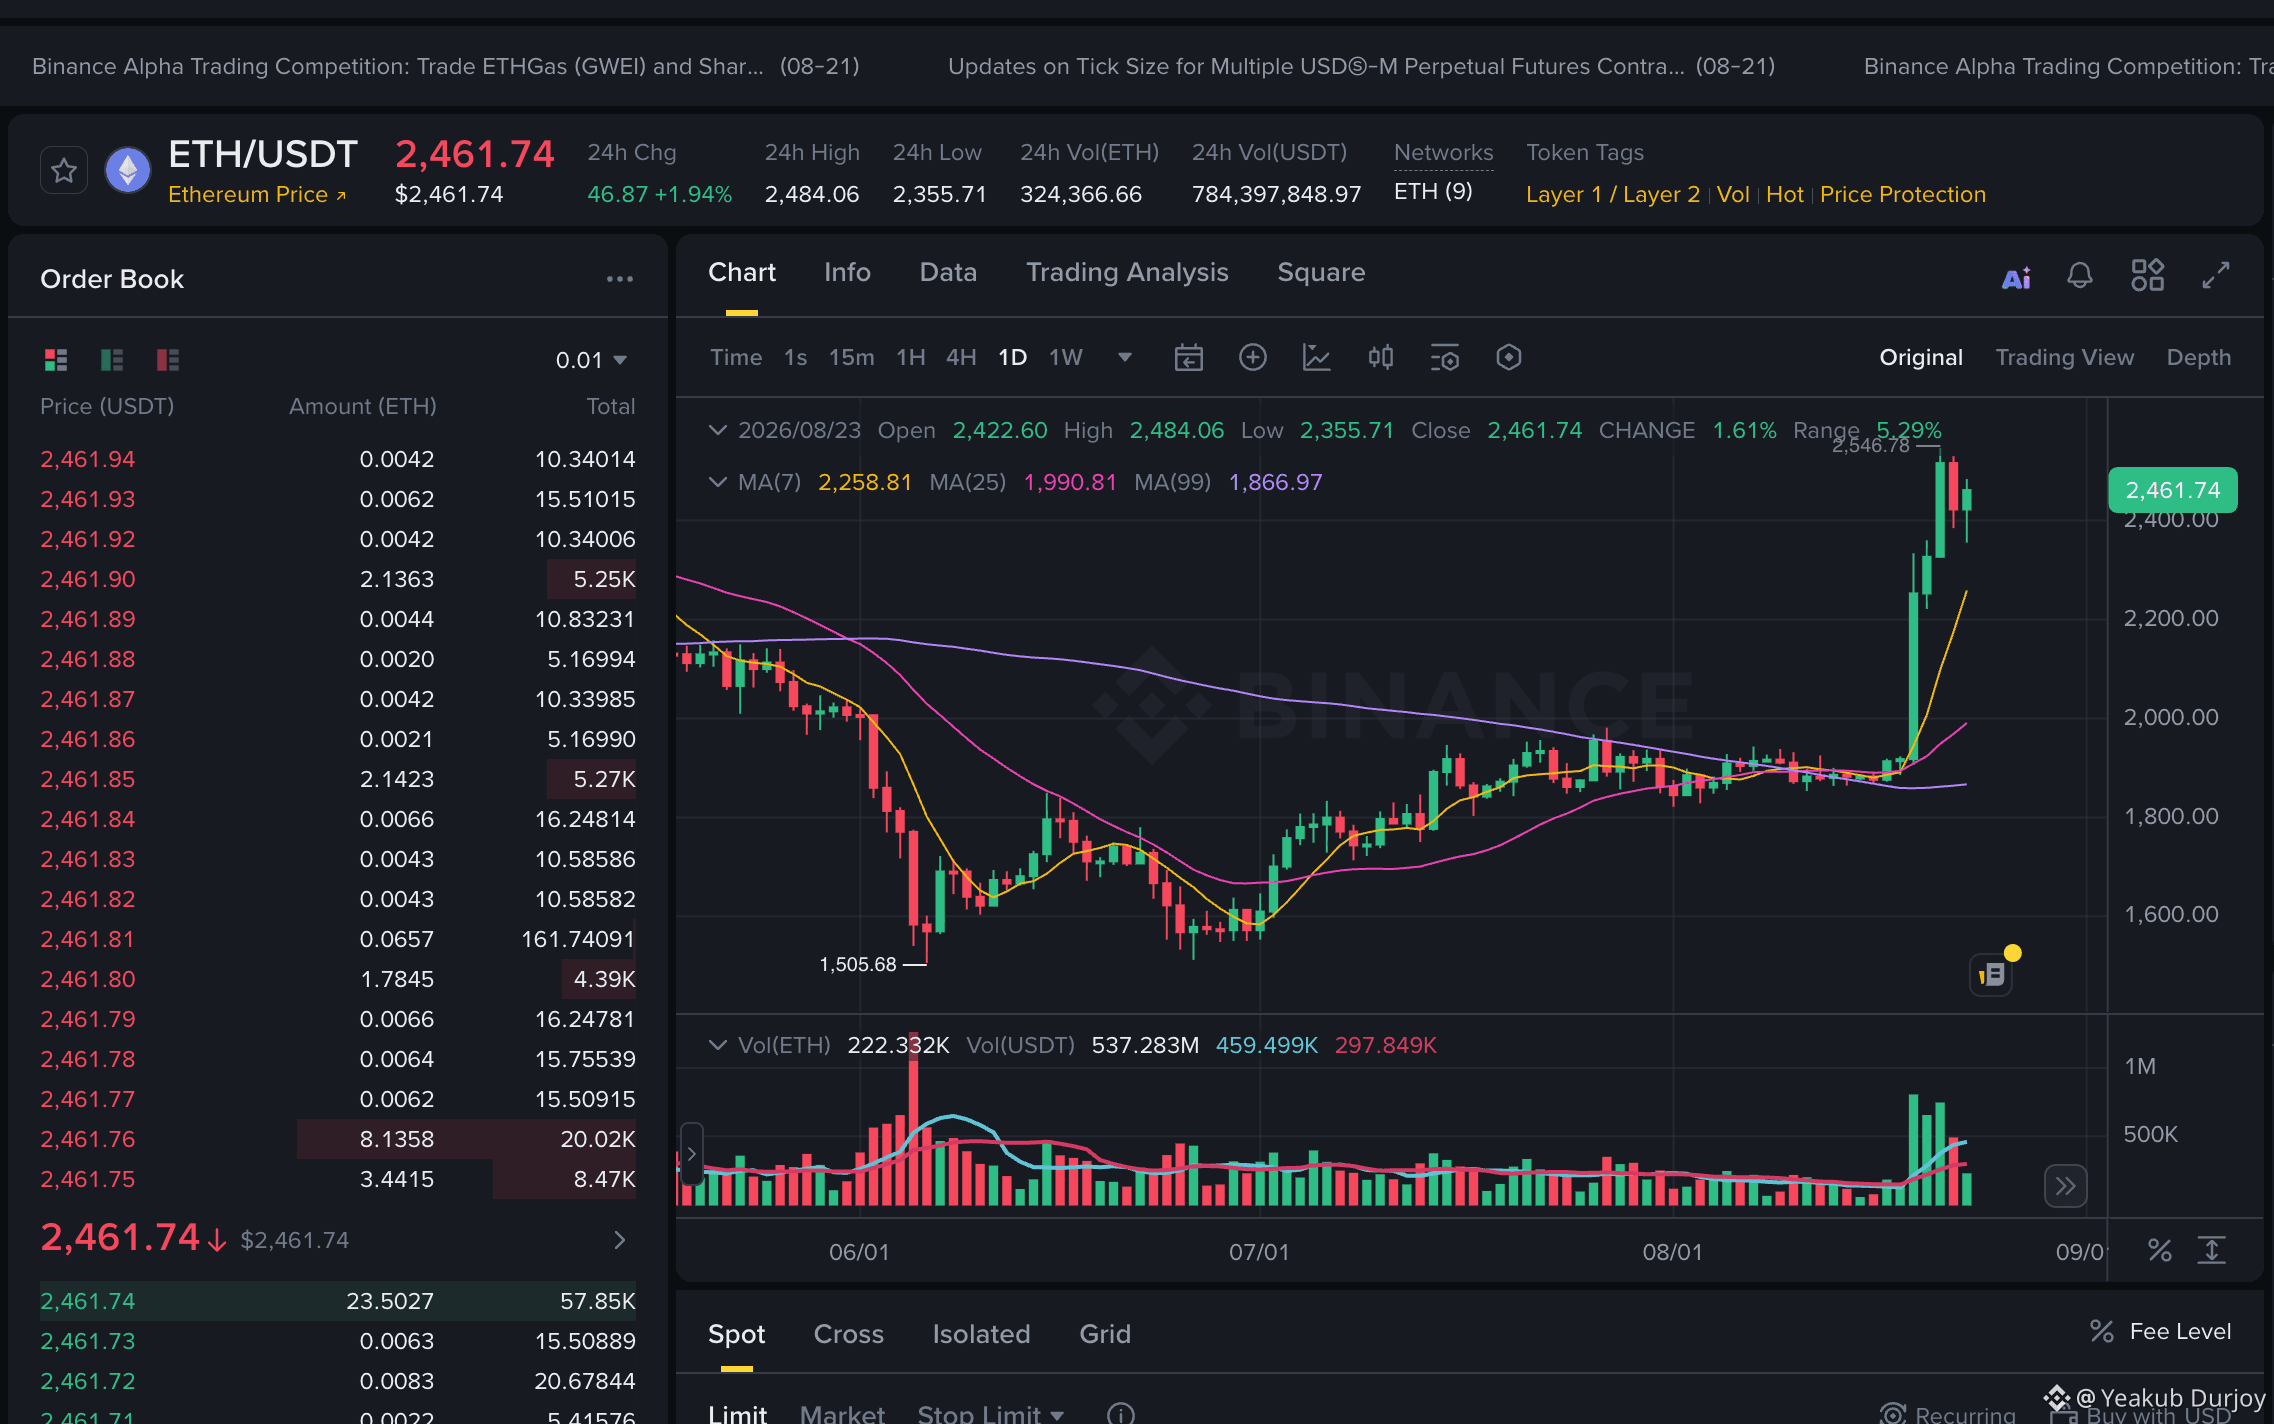Click the 2,461.74 bid price row
Image resolution: width=2274 pixels, height=1424 pixels.
point(338,1301)
